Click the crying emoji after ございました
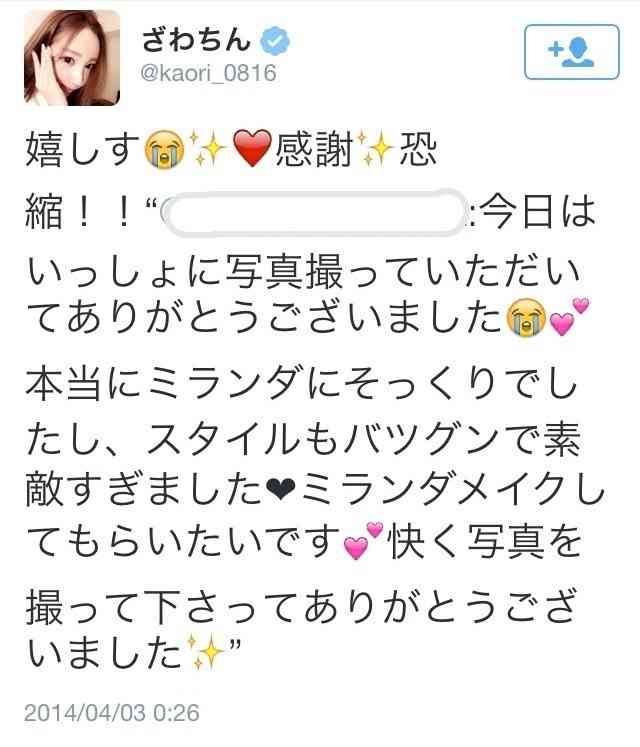Viewport: 640px width, 747px height. tap(526, 318)
